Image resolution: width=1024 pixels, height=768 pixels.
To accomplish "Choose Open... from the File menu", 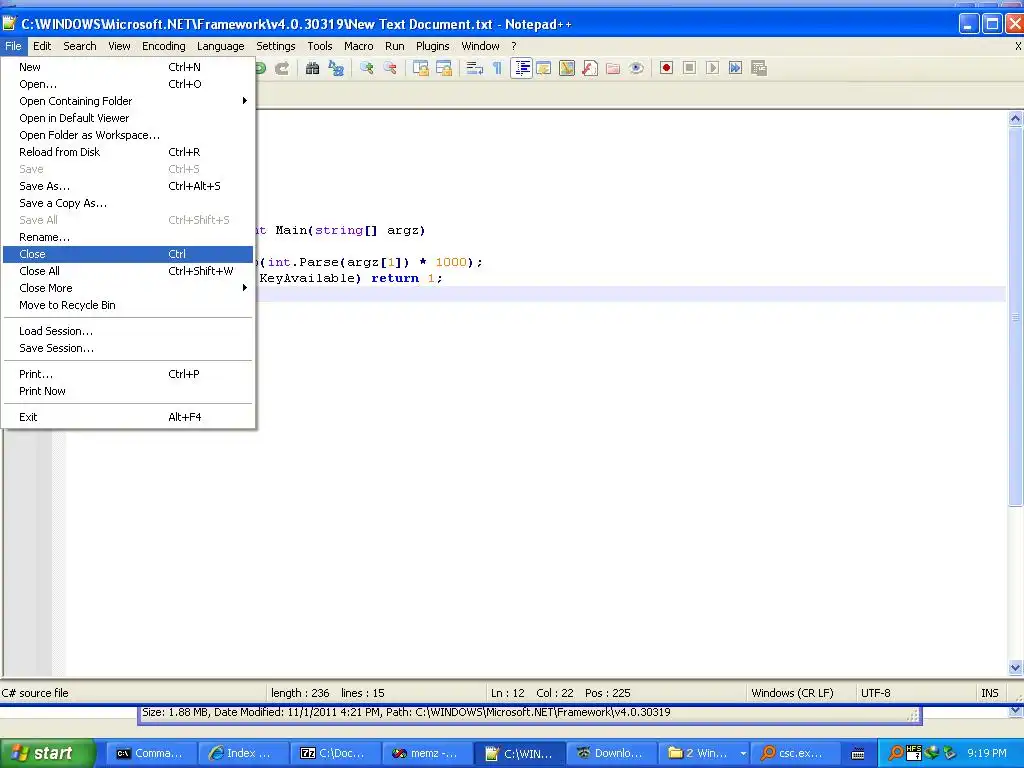I will [x=128, y=84].
